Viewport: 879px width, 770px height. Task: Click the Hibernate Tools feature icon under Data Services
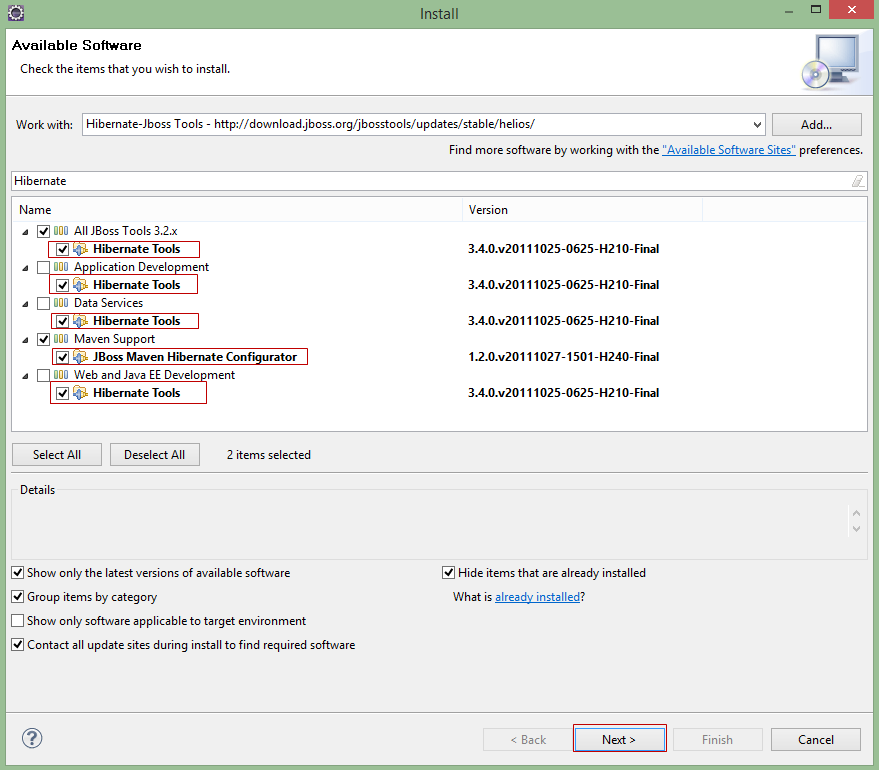pos(81,321)
